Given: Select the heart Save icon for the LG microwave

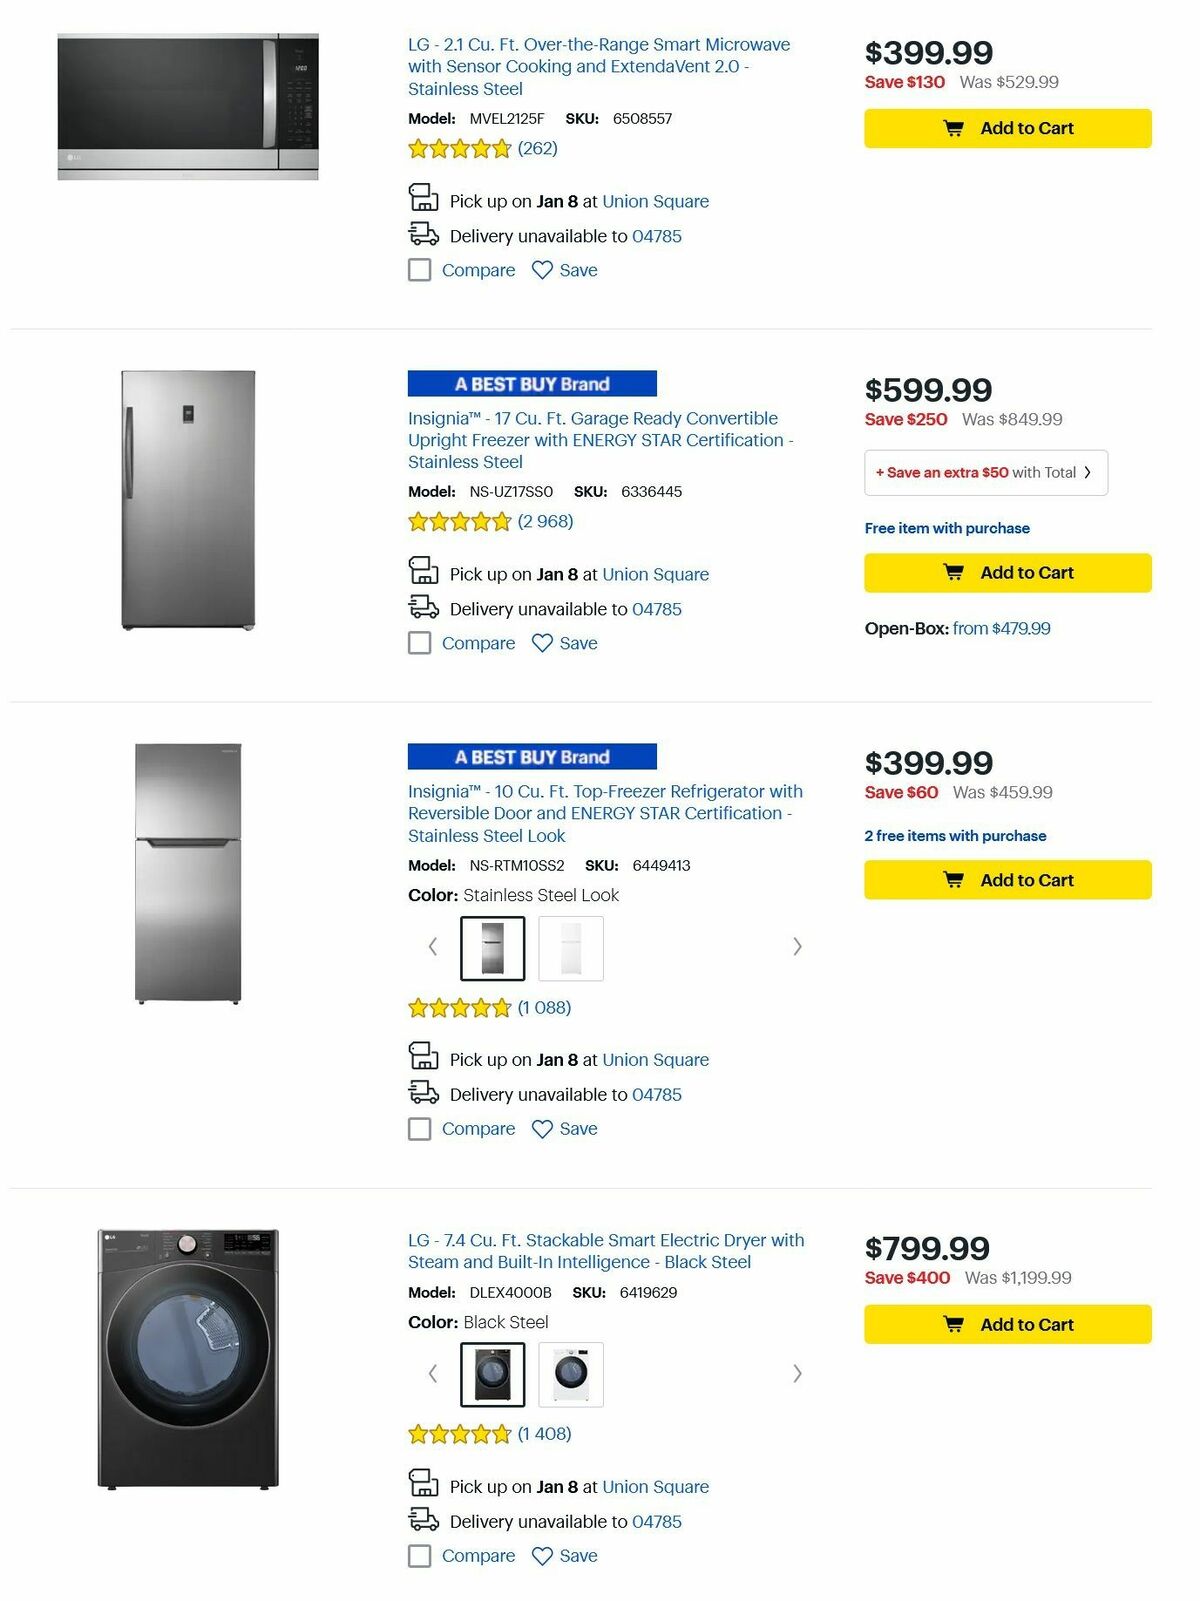Looking at the screenshot, I should 541,270.
